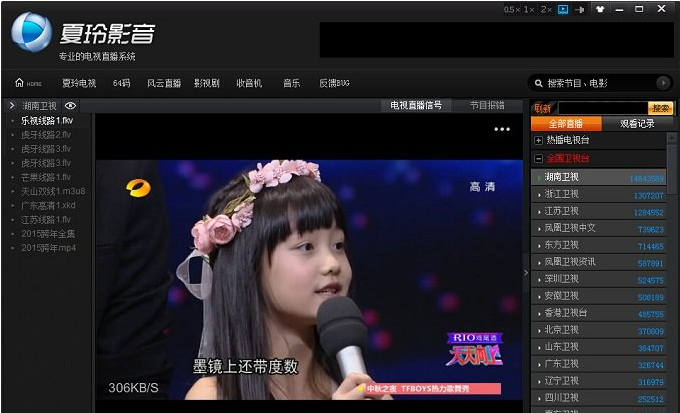Collapse the right channel panel arrow

pyautogui.click(x=526, y=273)
